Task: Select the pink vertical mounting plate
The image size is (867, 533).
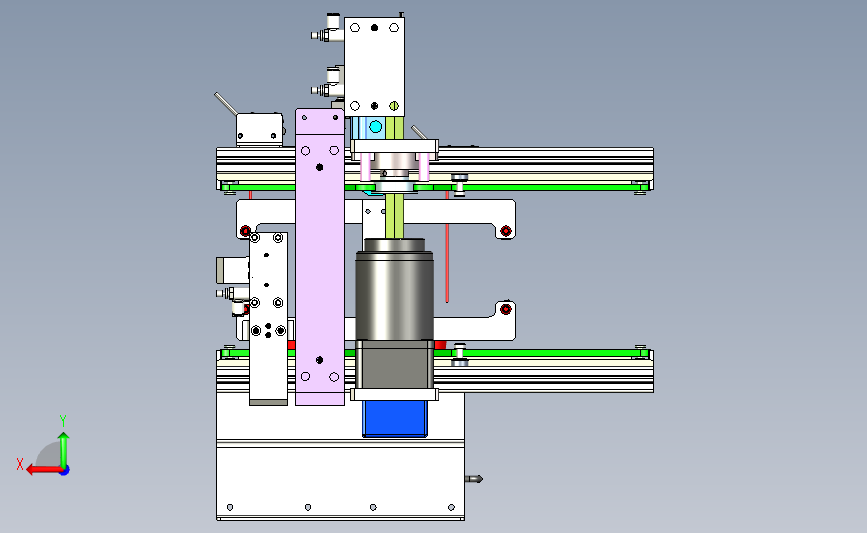Action: pyautogui.click(x=320, y=257)
